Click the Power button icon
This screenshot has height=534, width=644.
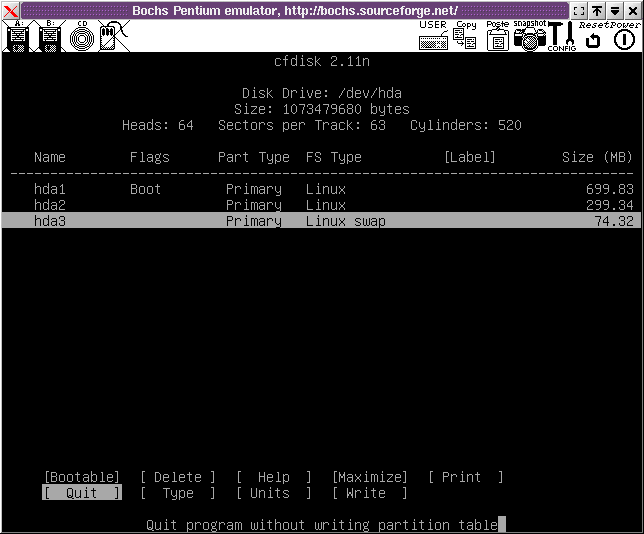tap(624, 40)
